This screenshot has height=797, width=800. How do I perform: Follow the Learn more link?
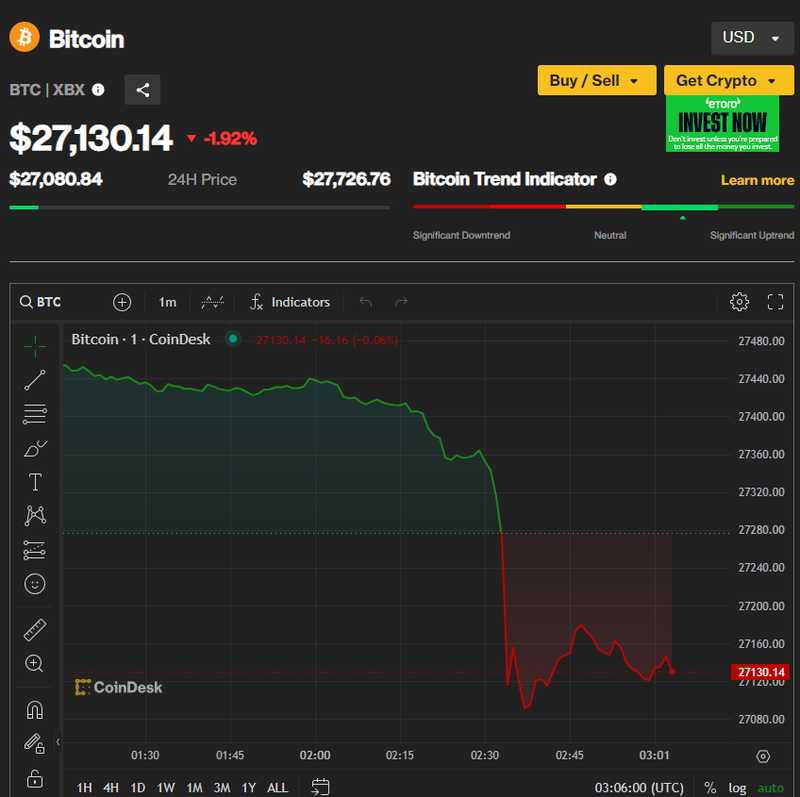(x=757, y=180)
